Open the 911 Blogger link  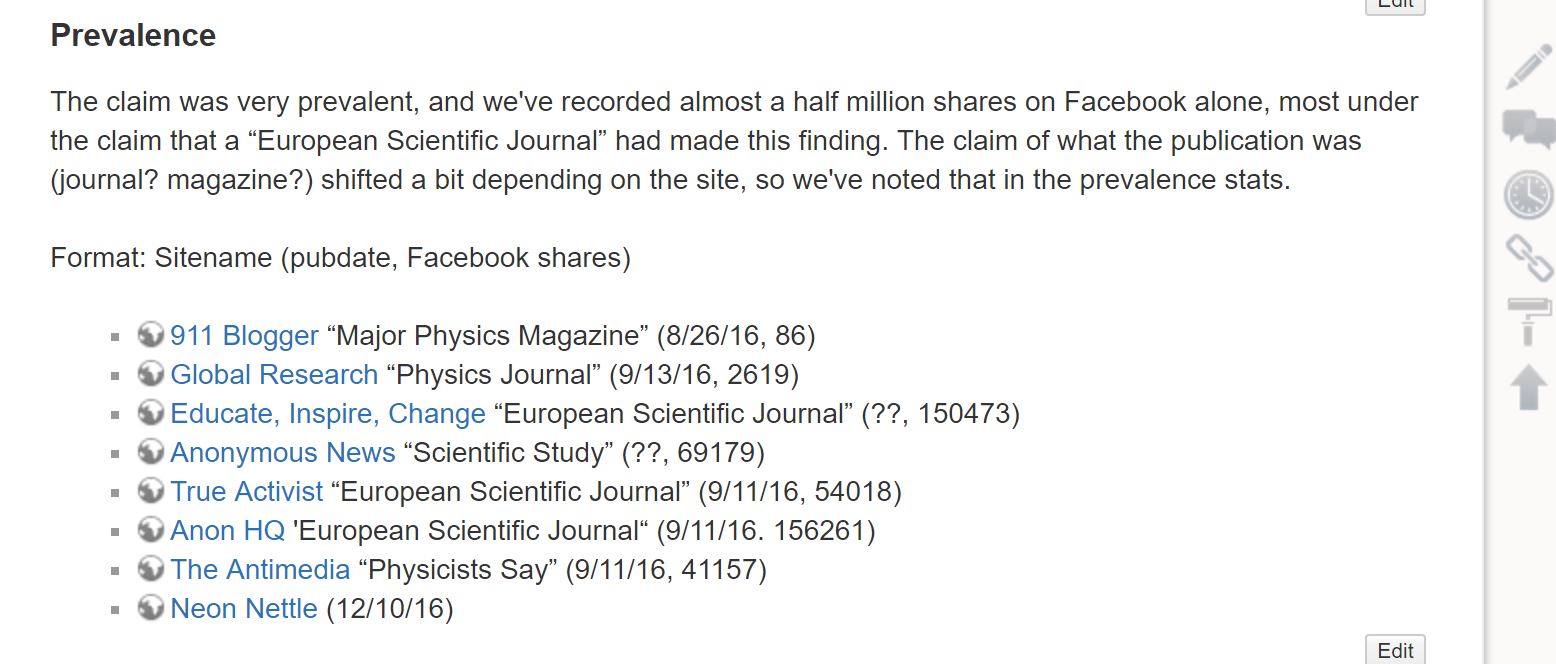pos(244,336)
